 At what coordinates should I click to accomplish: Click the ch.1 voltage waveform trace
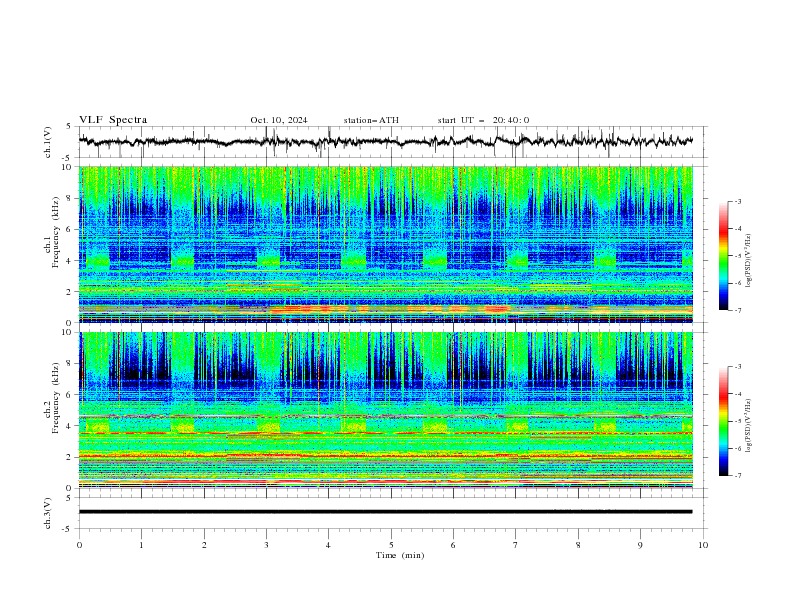pyautogui.click(x=385, y=141)
